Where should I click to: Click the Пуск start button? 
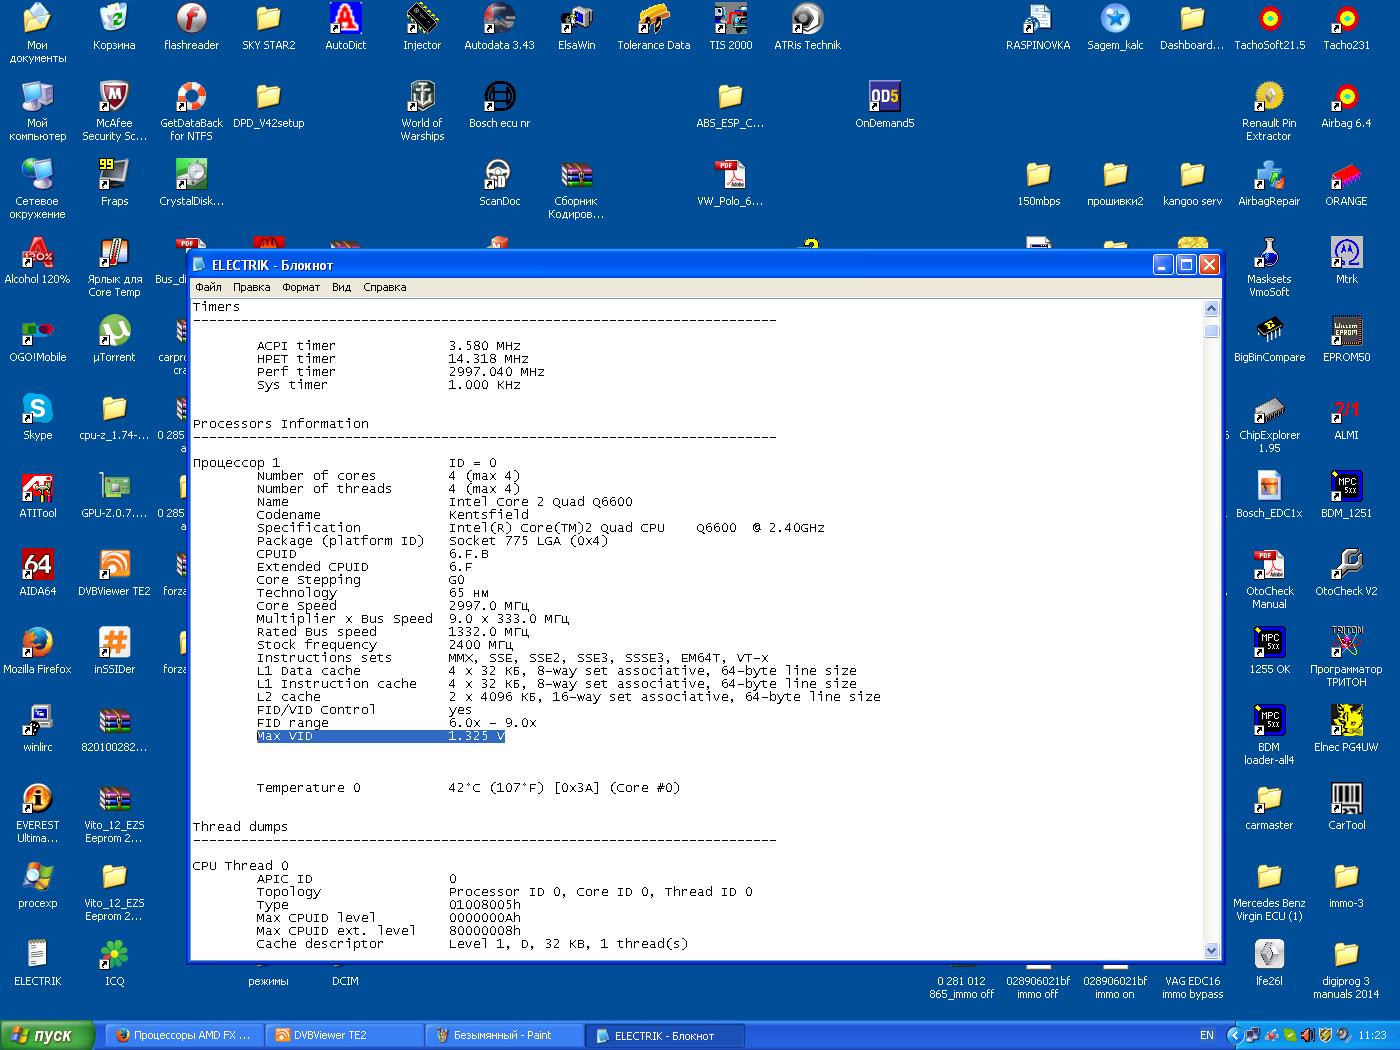pos(48,1035)
